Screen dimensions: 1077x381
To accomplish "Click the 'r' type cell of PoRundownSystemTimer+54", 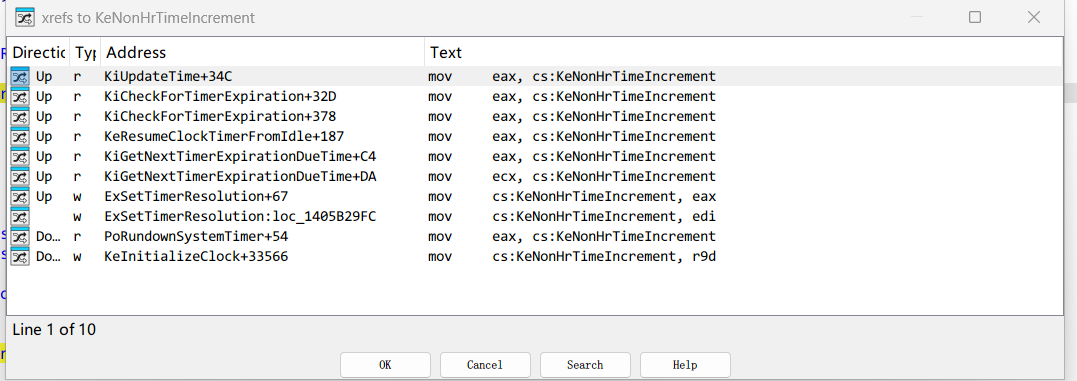I will [77, 237].
